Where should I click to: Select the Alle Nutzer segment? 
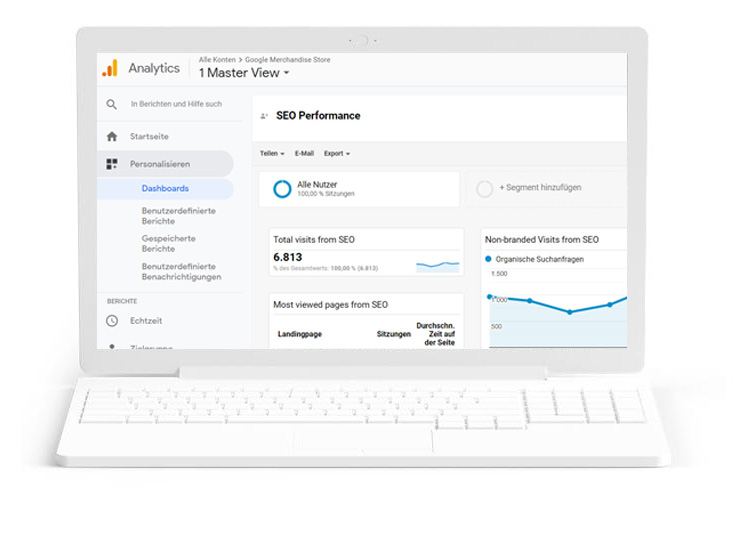point(359,189)
